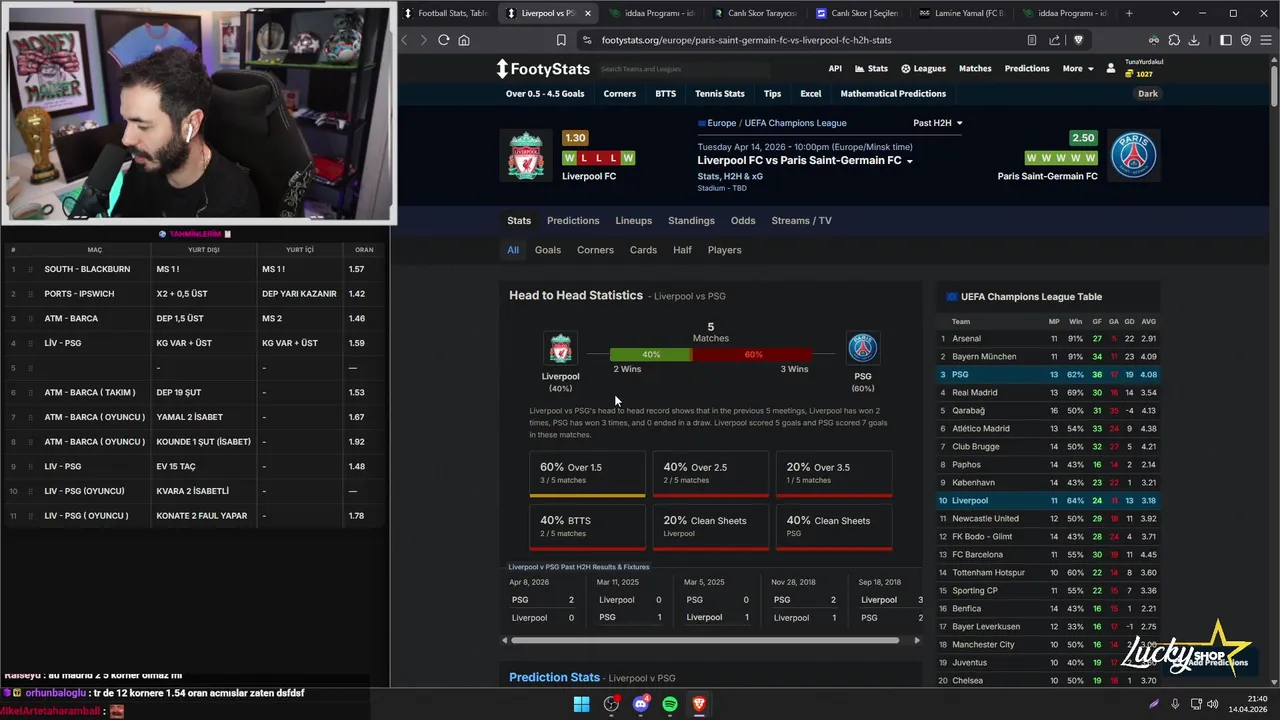Screen dimensions: 1280x720
Task: Go to browser home page icon
Action: coord(464,40)
